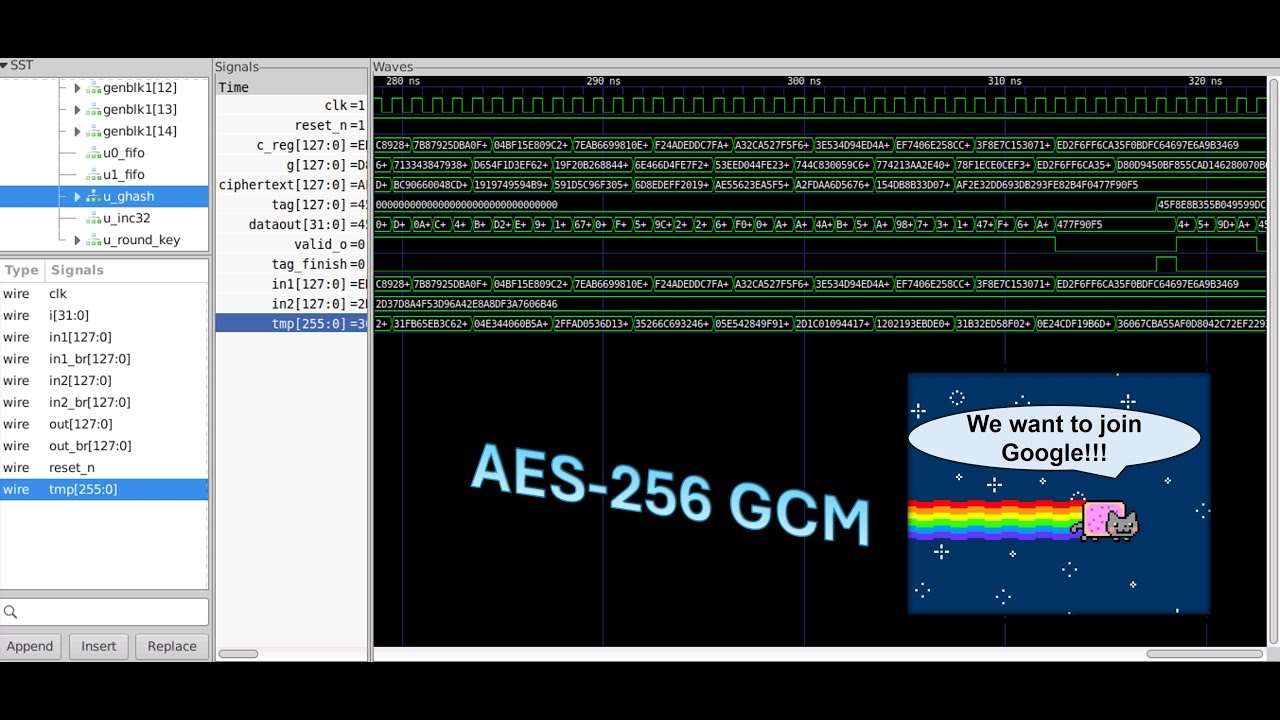The image size is (1280, 720).
Task: Expand the u_ghash tree node
Action: coord(77,197)
